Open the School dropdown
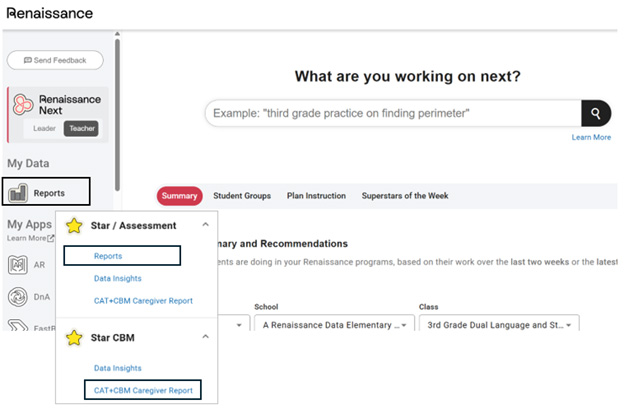 334,325
